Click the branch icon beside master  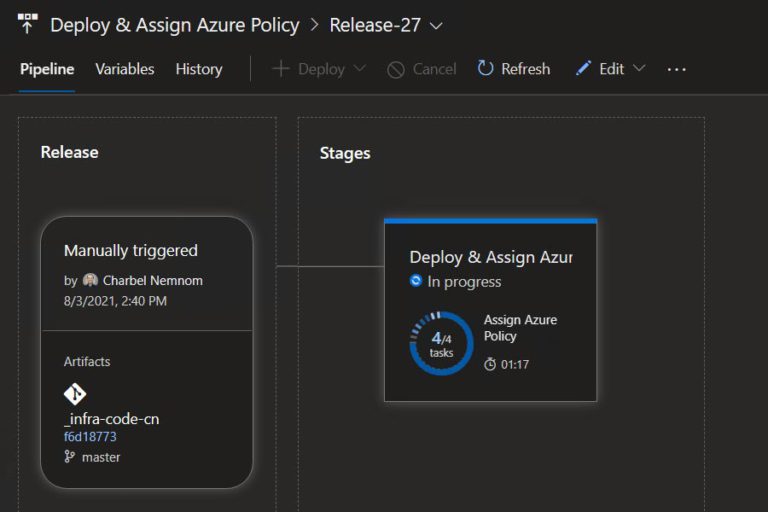(x=70, y=457)
